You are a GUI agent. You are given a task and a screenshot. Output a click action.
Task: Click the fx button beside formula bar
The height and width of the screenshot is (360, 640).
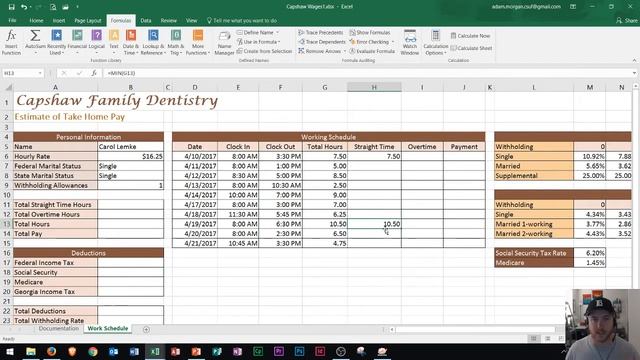point(94,73)
